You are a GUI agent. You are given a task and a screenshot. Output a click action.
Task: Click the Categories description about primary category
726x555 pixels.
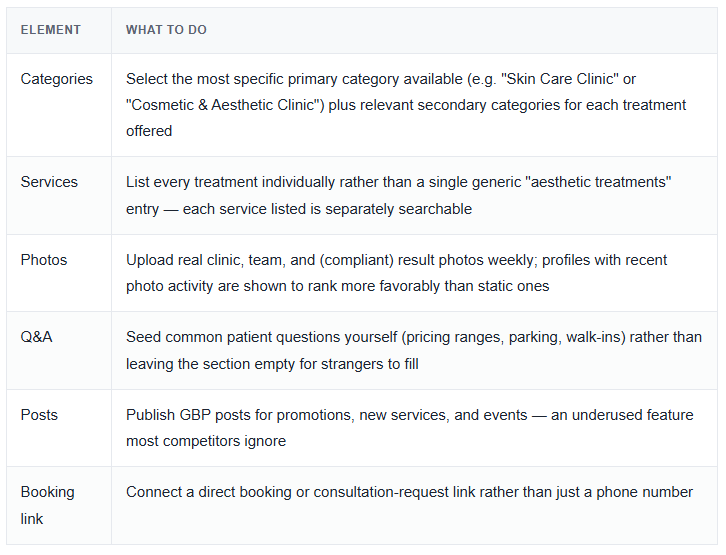[x=406, y=105]
